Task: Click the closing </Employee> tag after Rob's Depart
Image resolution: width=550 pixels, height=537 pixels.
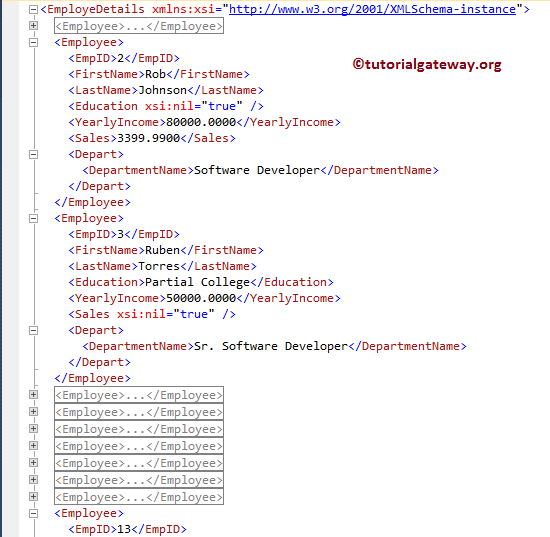Action: pos(93,202)
